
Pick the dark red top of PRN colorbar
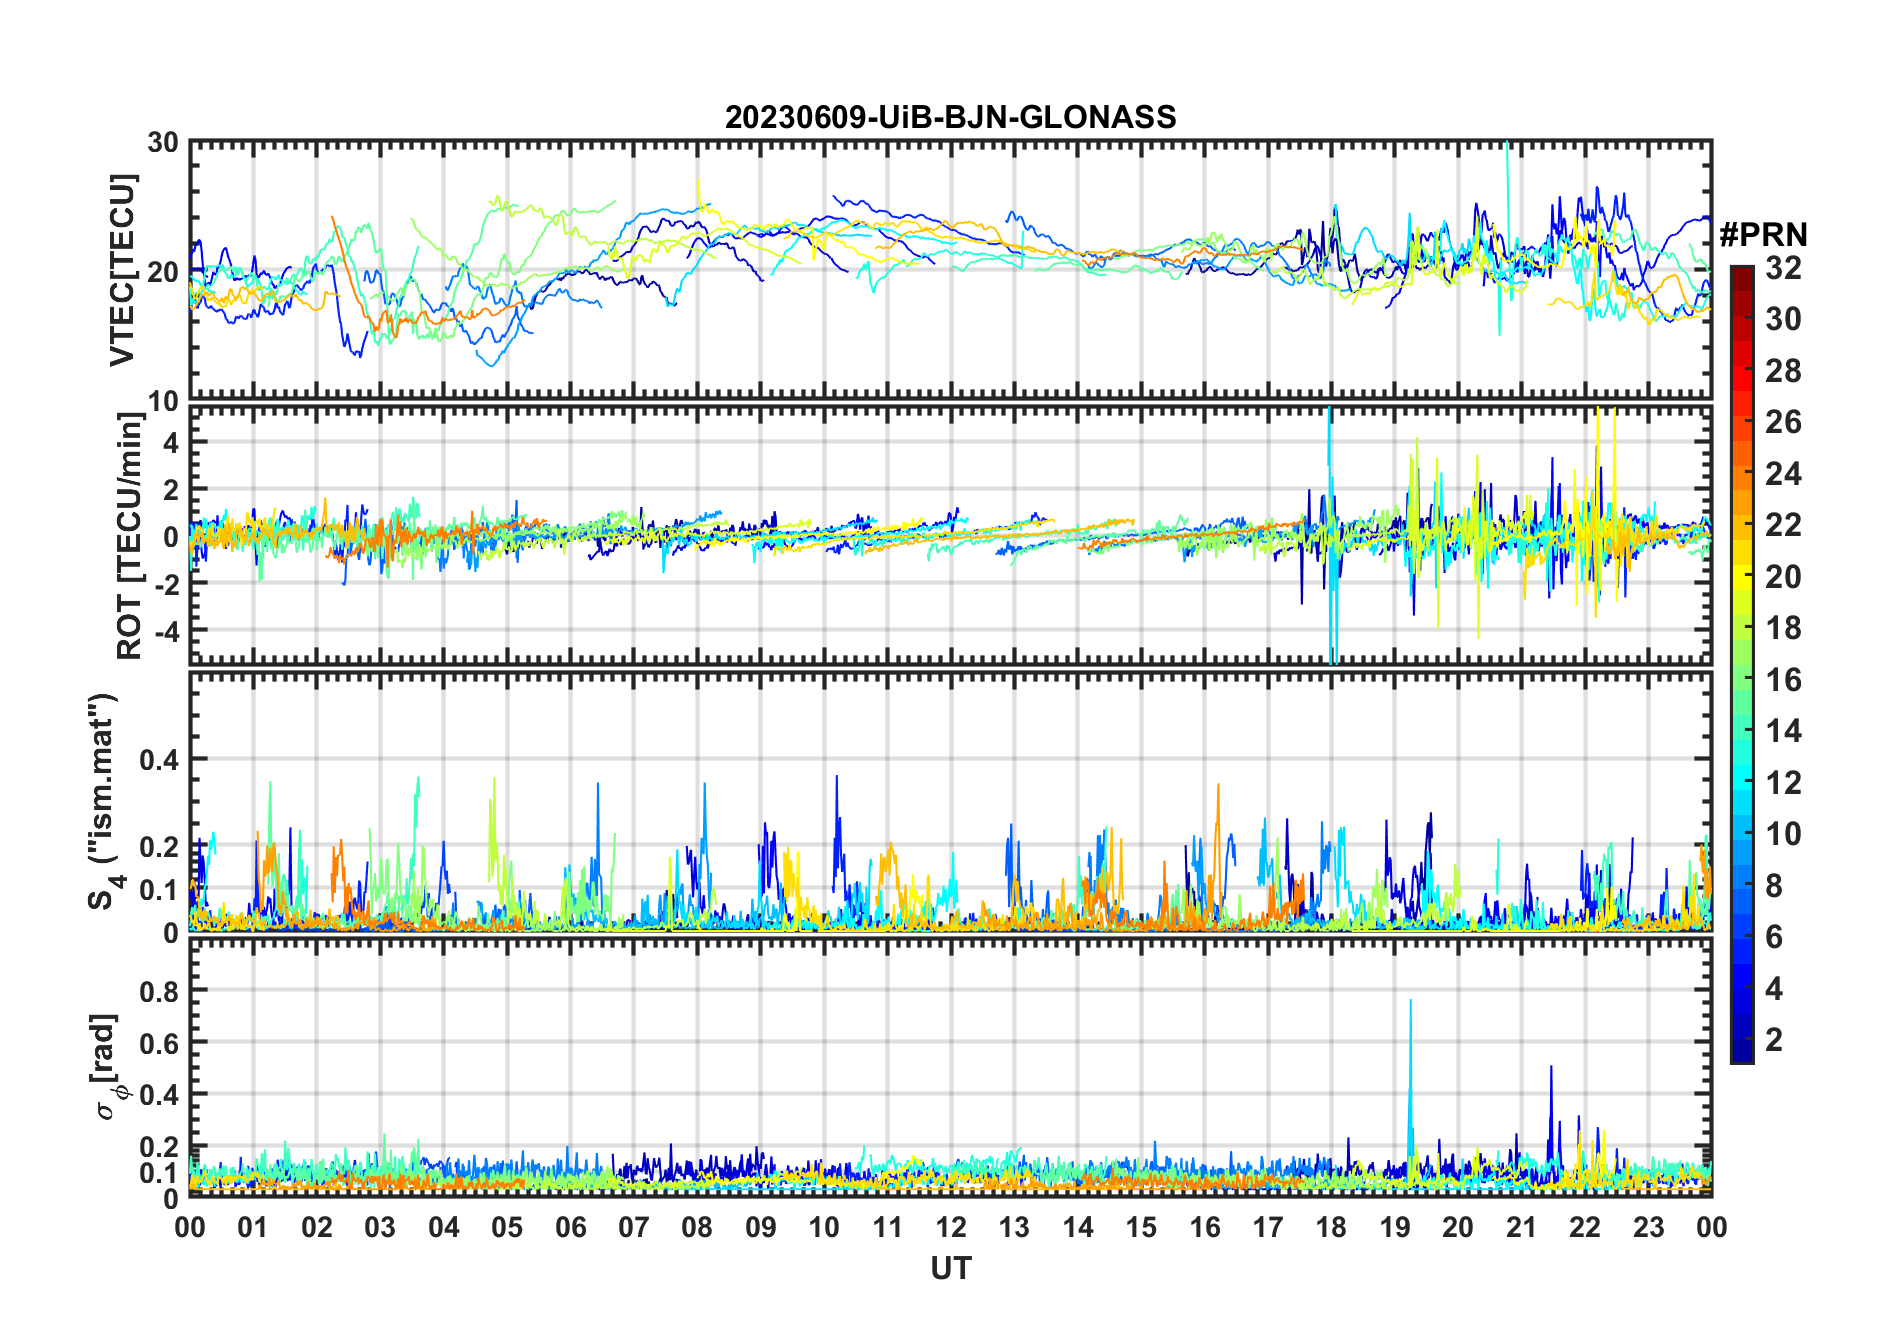point(1741,272)
